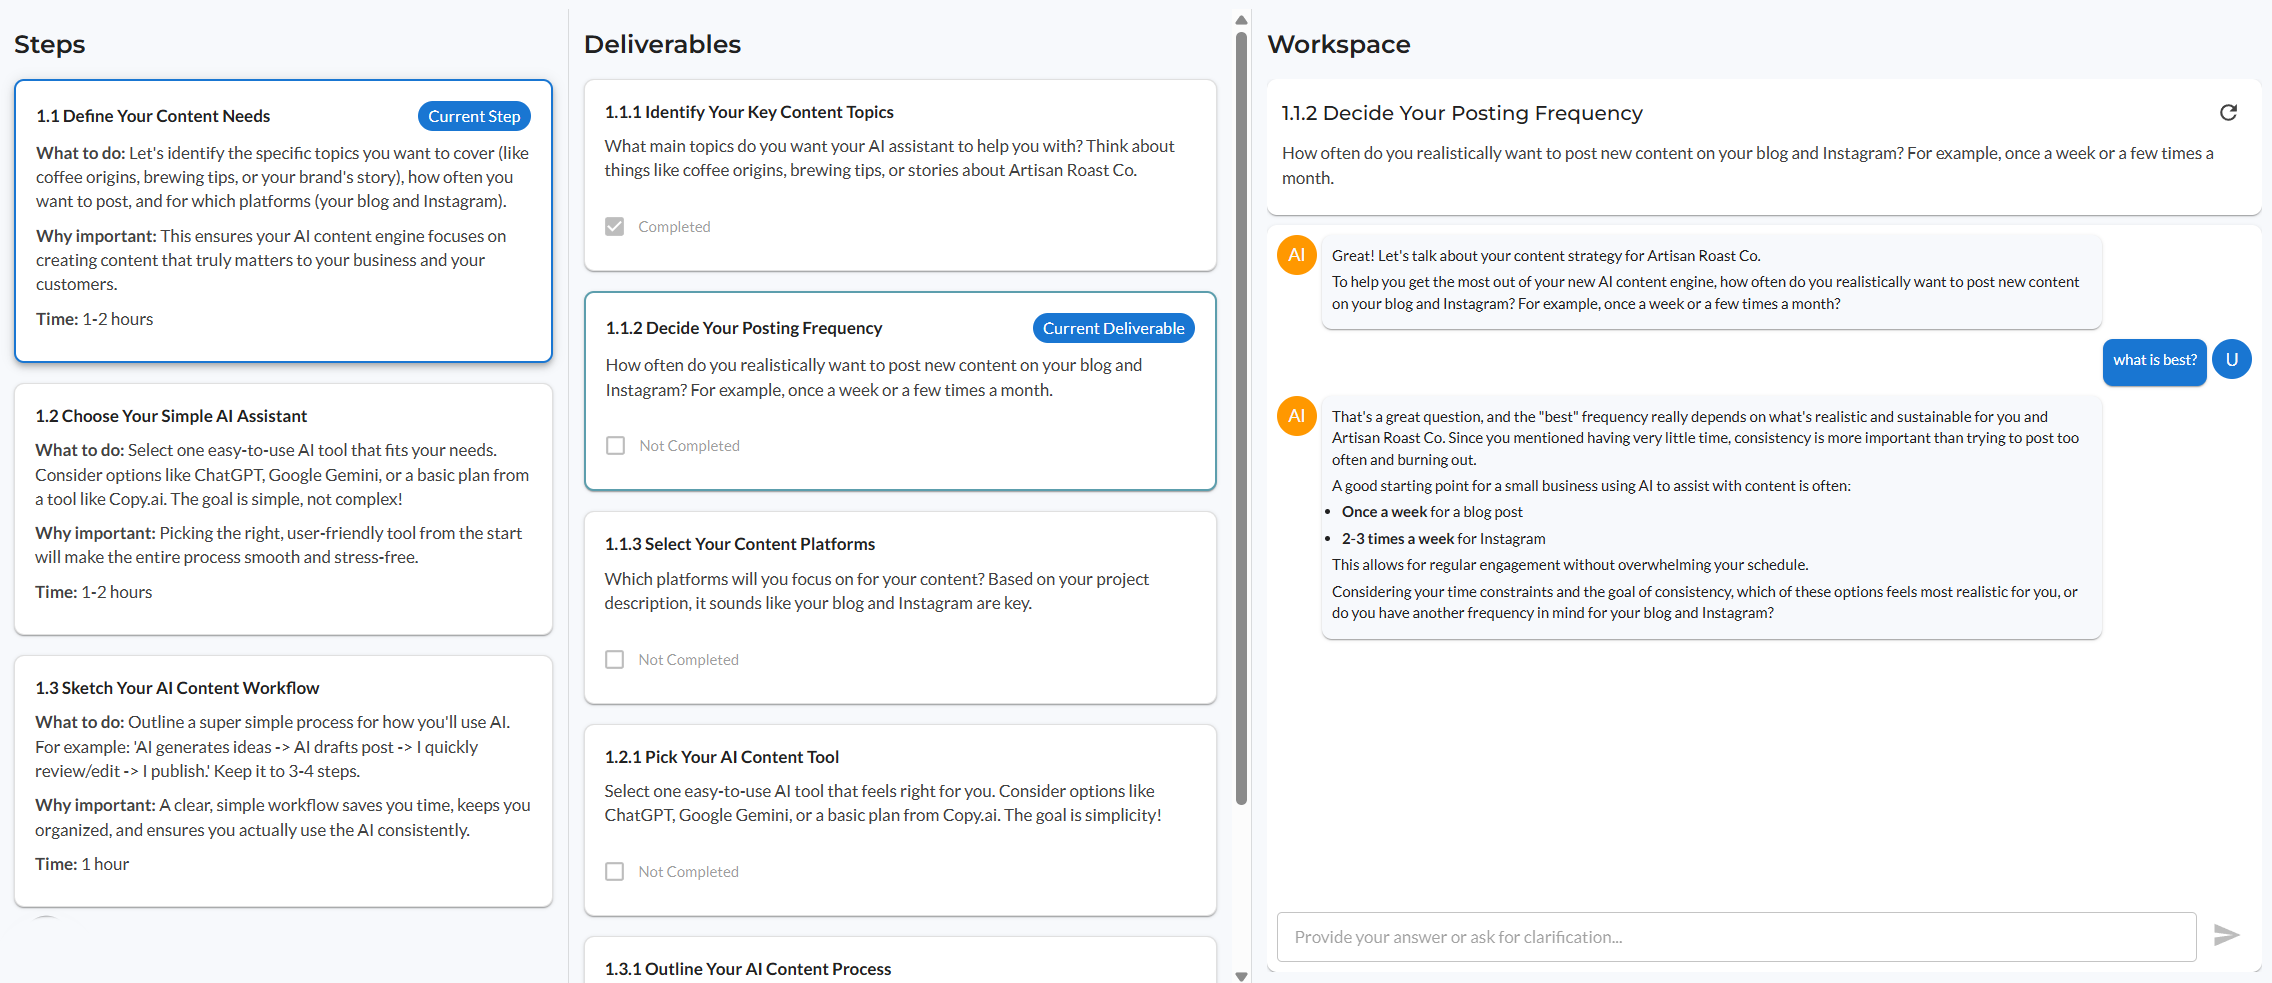This screenshot has height=983, width=2272.
Task: Check the 'Pick Your AI Content Tool' completion box
Action: (x=614, y=871)
